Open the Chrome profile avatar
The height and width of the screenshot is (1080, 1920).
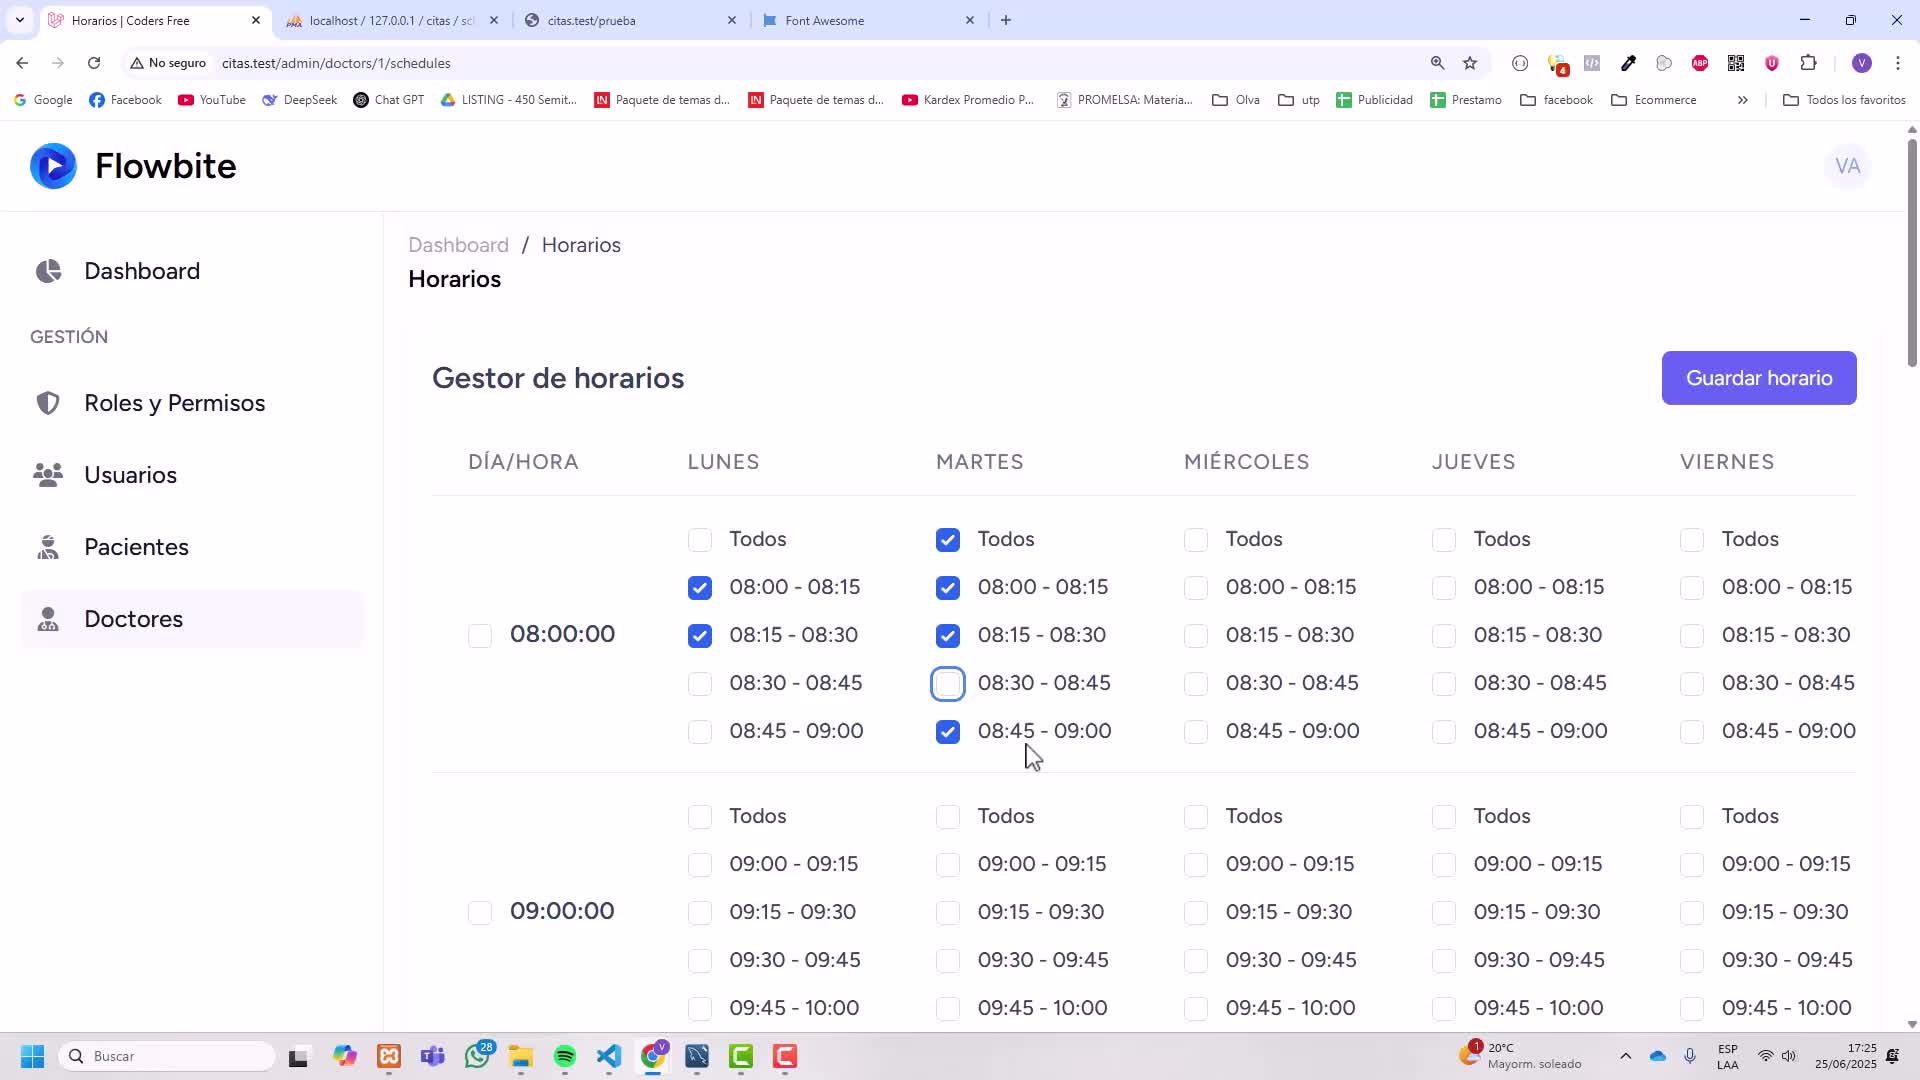[1861, 63]
